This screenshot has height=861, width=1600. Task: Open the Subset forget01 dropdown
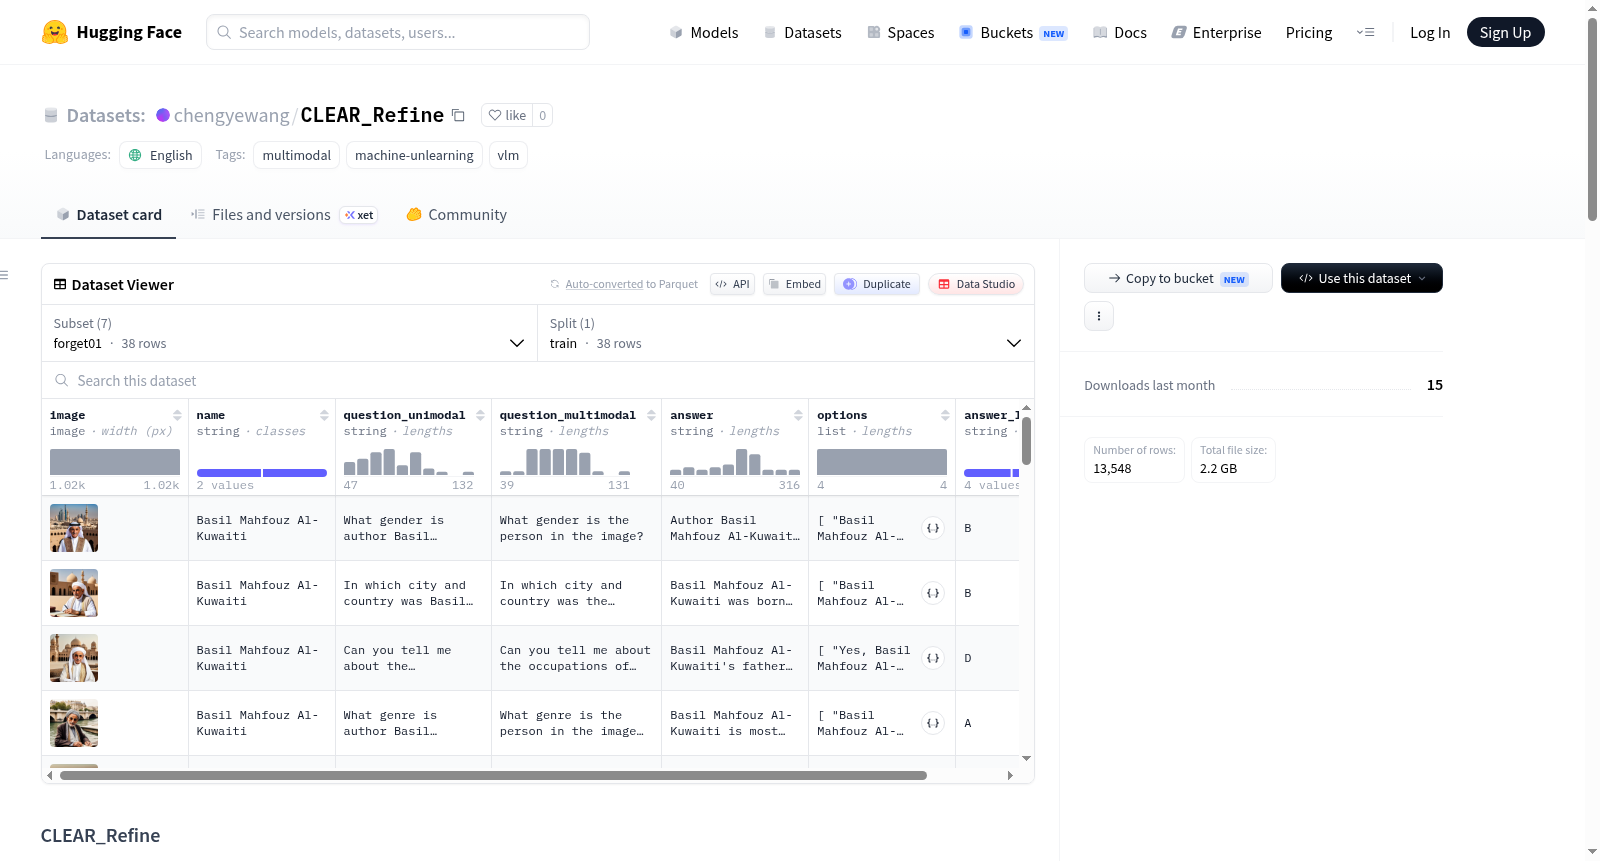point(289,333)
